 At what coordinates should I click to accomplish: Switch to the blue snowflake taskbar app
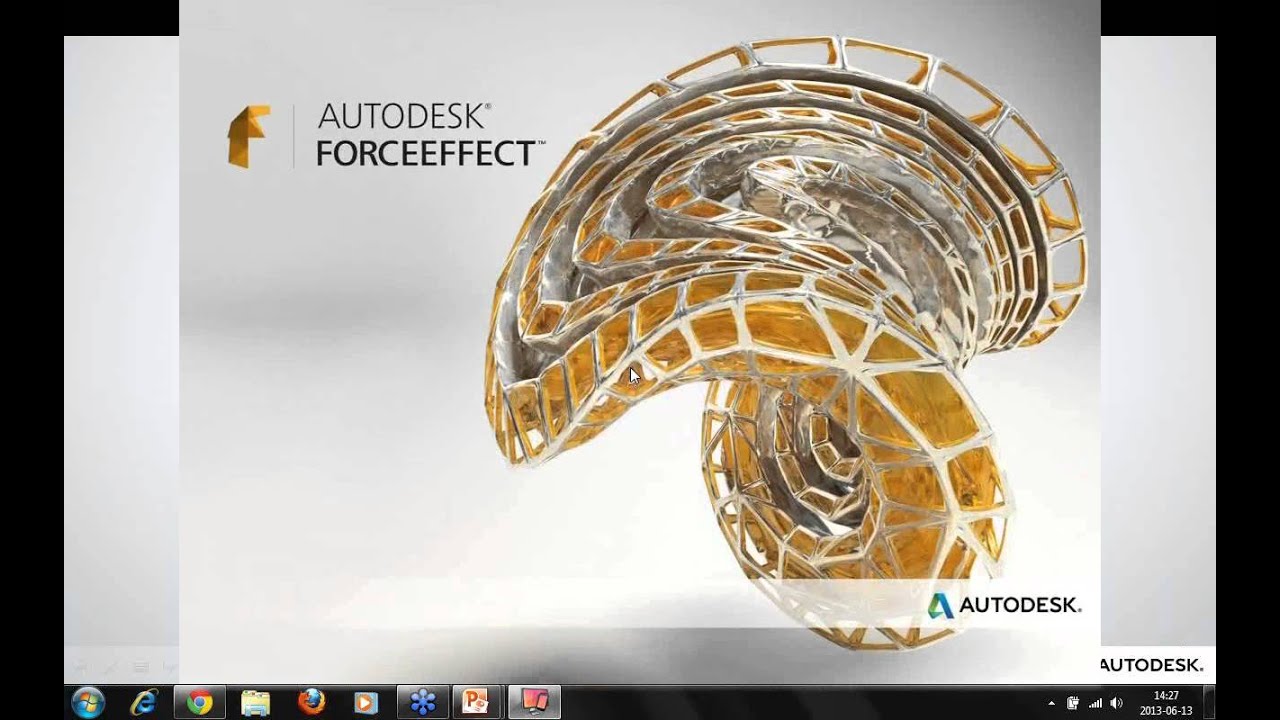(x=423, y=702)
